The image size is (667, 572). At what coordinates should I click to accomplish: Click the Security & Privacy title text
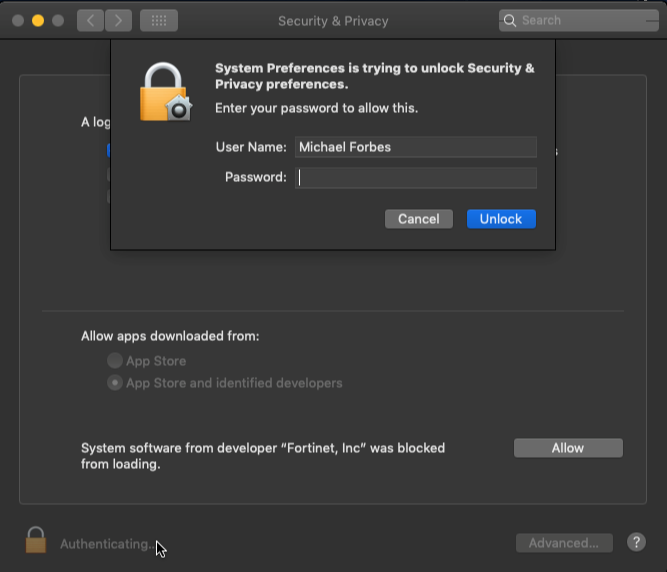(x=333, y=21)
